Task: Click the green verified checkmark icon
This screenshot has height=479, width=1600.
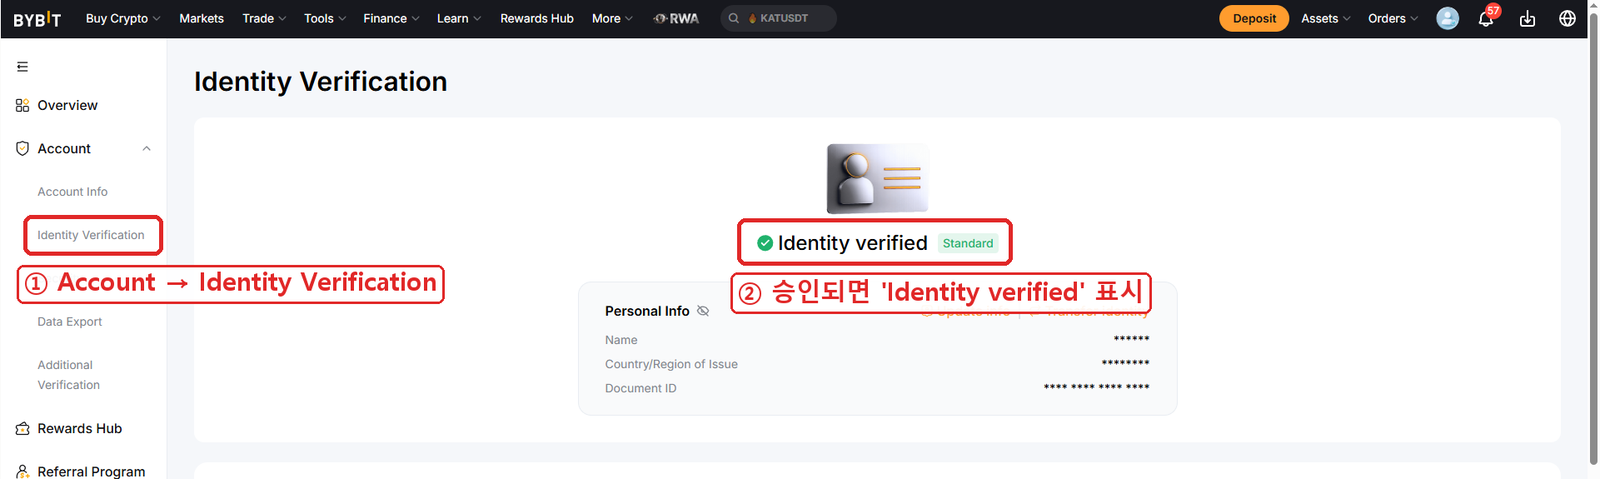Action: click(x=765, y=243)
